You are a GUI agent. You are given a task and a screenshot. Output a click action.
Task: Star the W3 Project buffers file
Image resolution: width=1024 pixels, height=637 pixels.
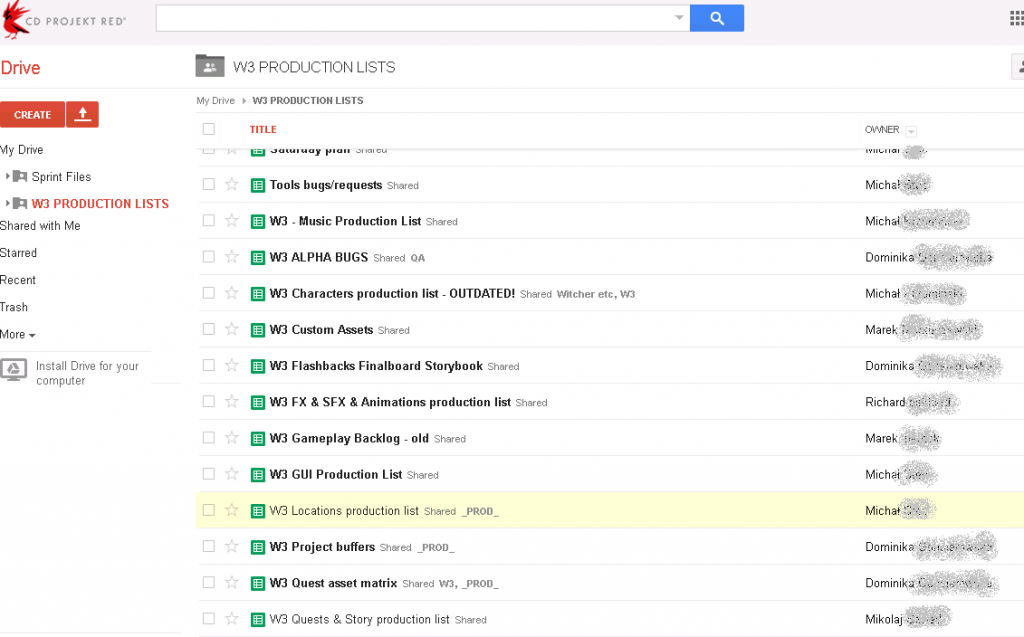[231, 546]
